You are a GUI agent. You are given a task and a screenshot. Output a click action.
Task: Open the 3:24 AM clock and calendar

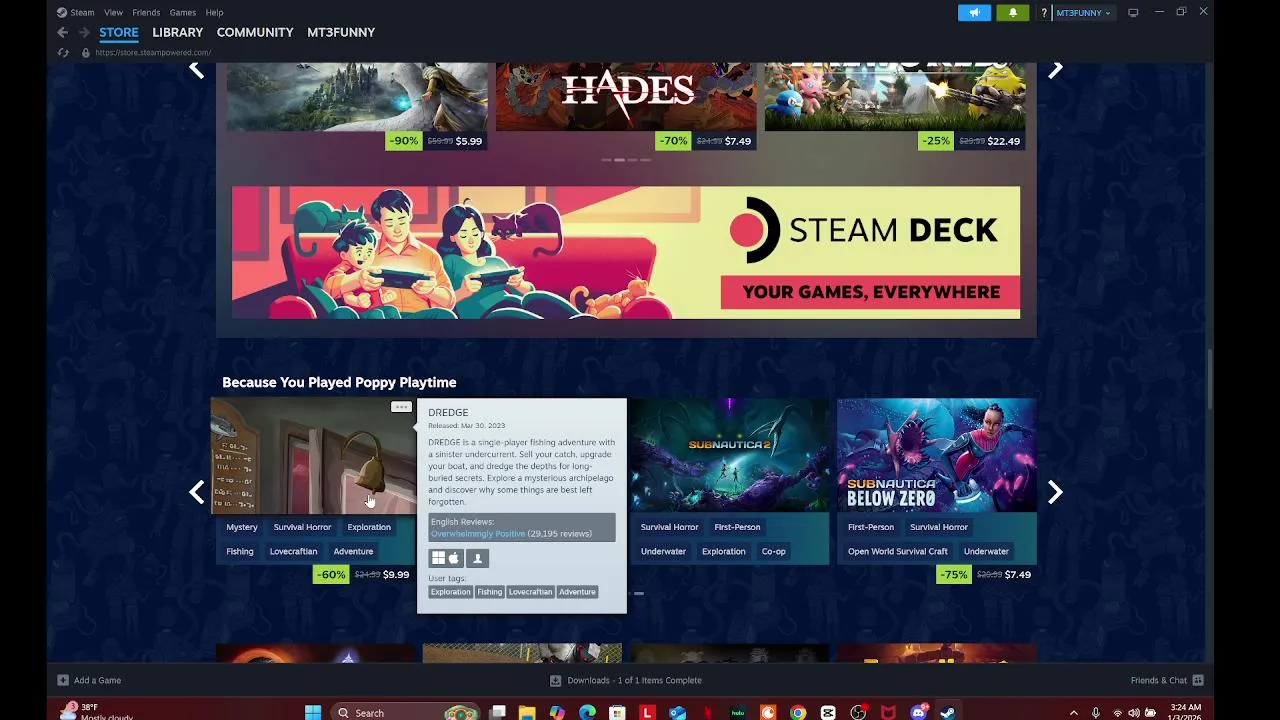click(x=1186, y=712)
